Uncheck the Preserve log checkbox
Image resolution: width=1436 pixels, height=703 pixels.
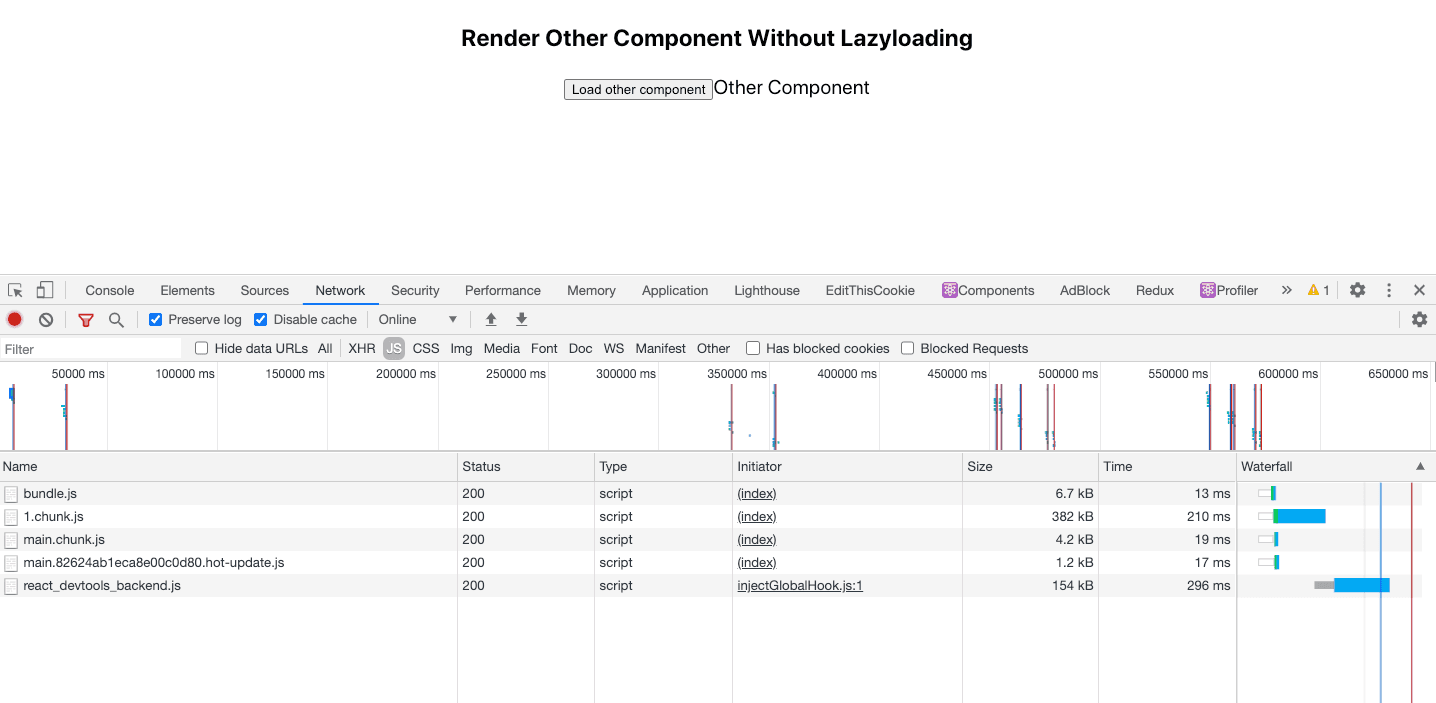tap(156, 320)
